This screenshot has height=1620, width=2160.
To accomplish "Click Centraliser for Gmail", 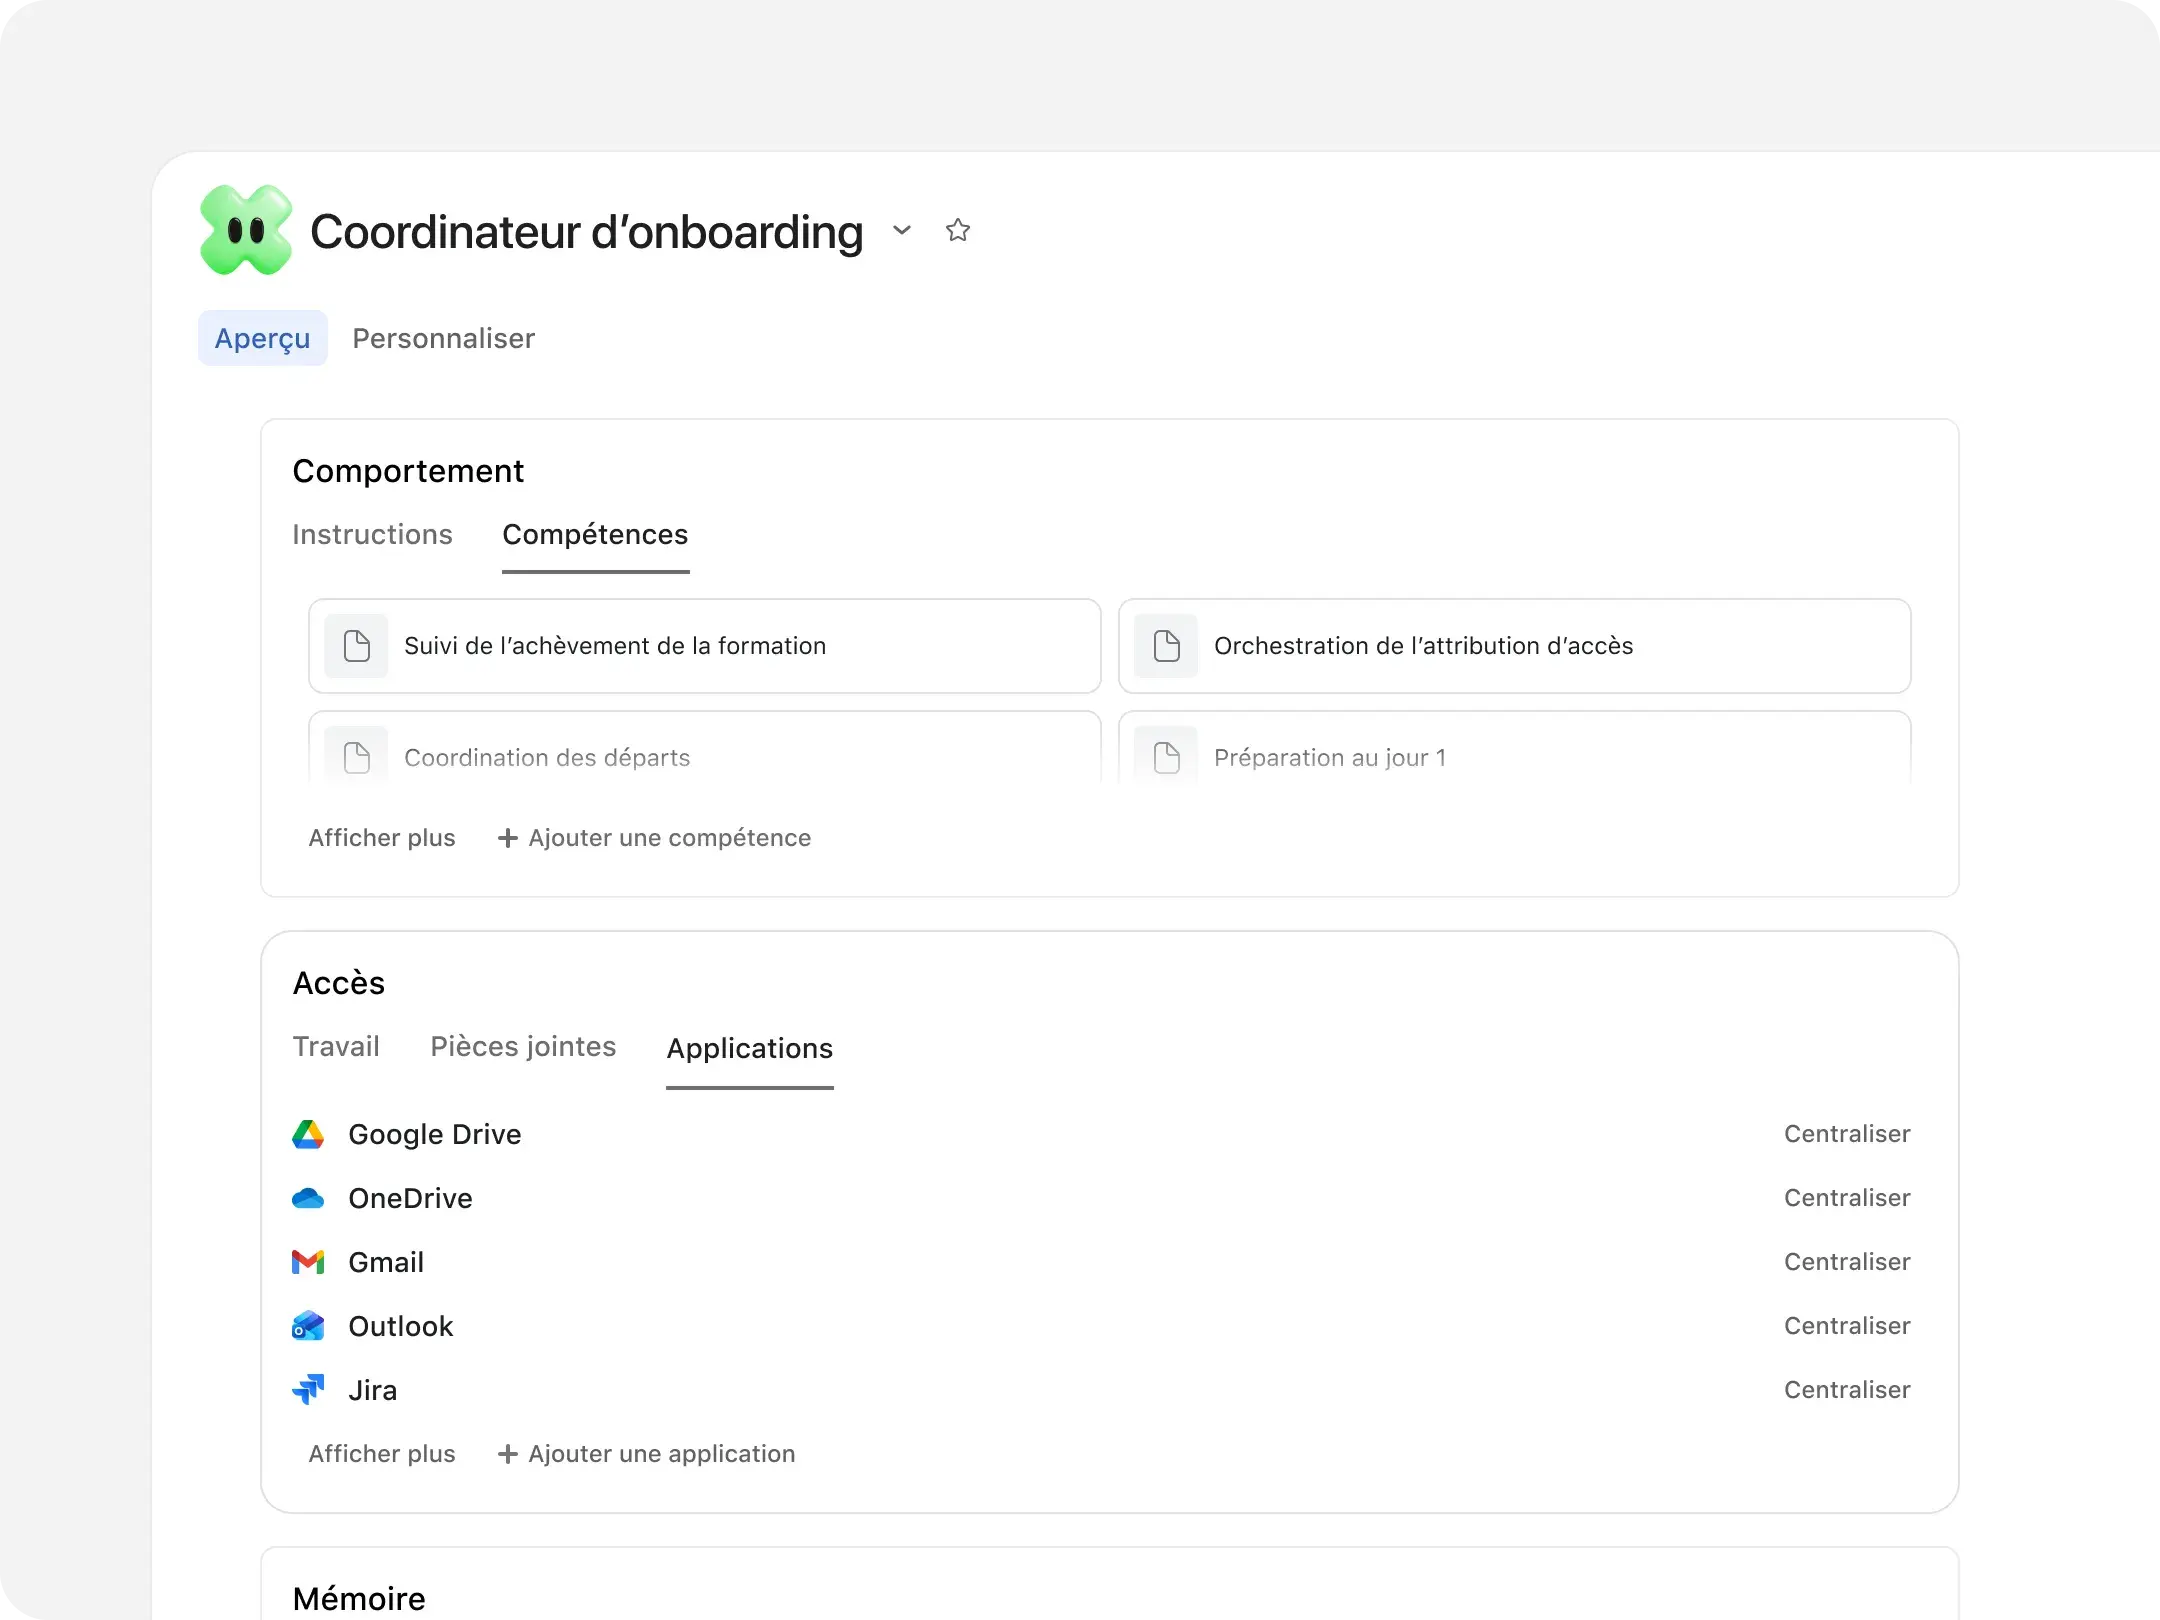I will (1847, 1262).
